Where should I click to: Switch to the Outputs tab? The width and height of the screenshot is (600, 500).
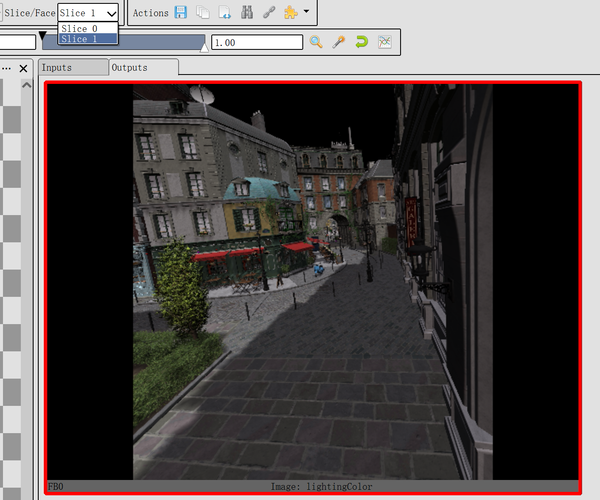tap(143, 67)
